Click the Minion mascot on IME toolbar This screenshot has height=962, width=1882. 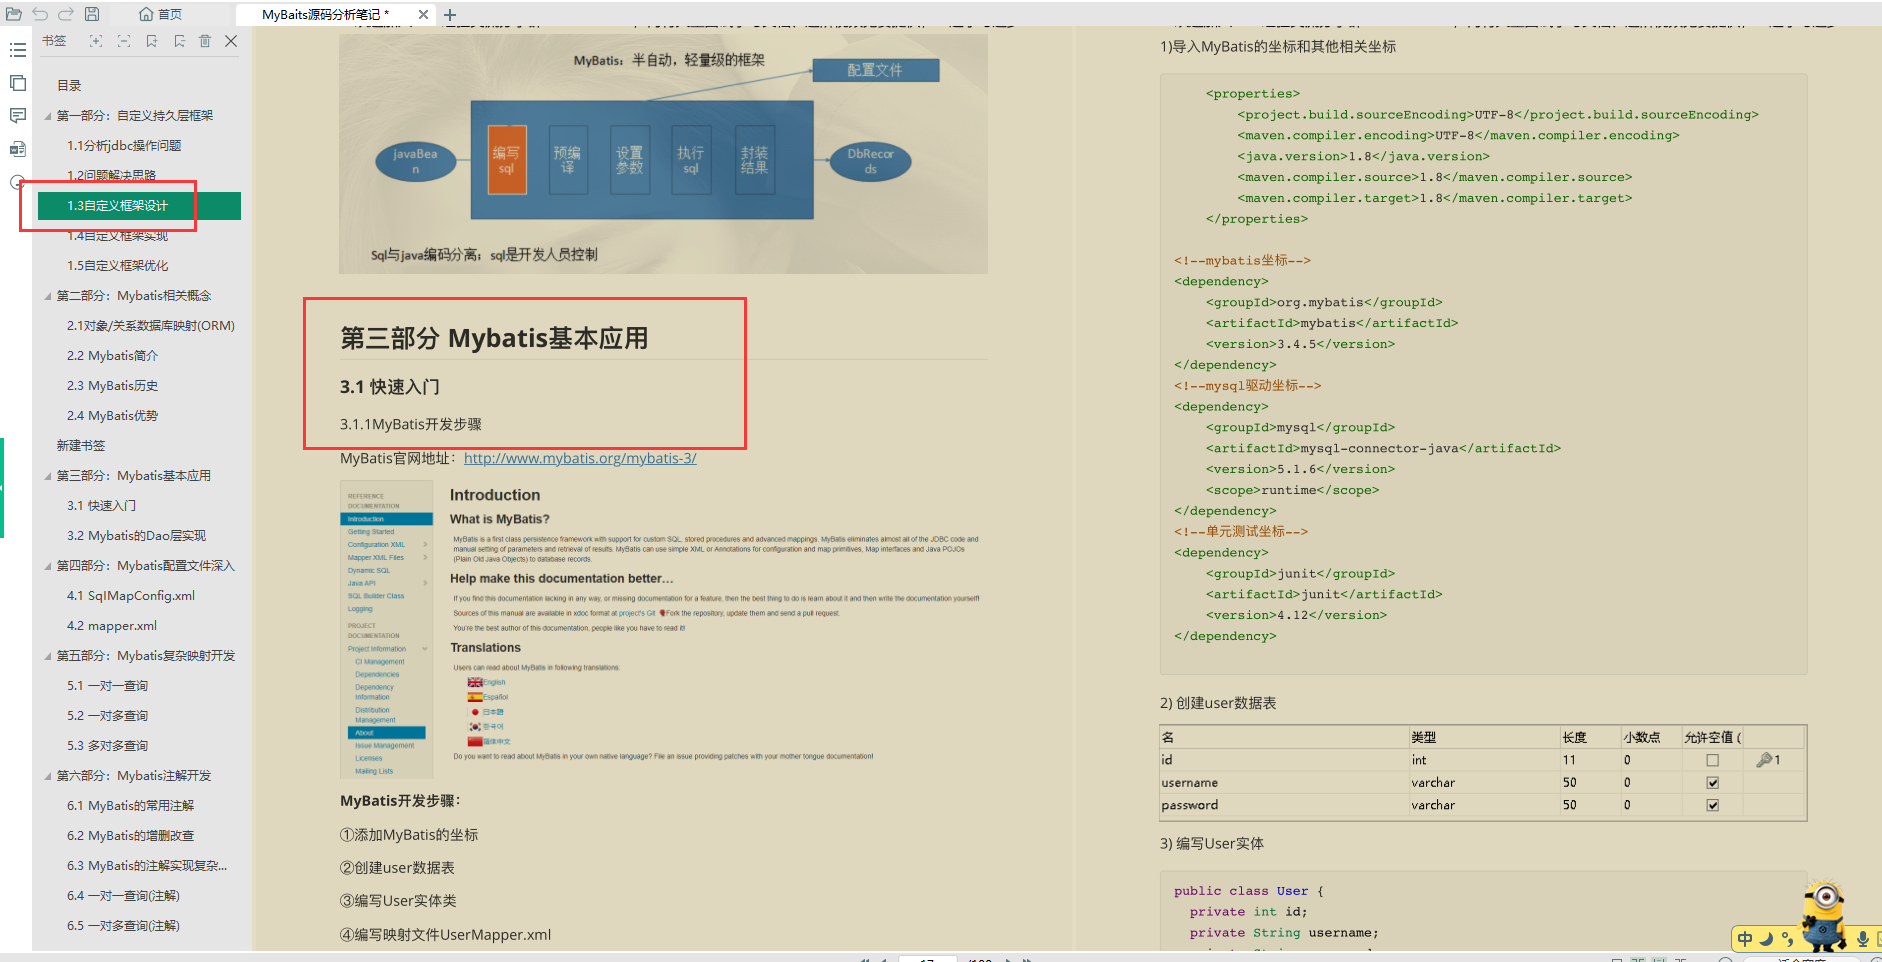click(x=1825, y=914)
